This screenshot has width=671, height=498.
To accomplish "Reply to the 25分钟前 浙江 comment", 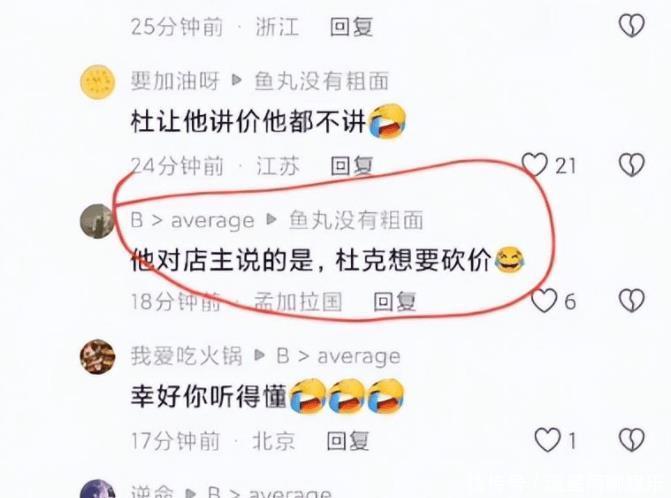I will pyautogui.click(x=351, y=27).
